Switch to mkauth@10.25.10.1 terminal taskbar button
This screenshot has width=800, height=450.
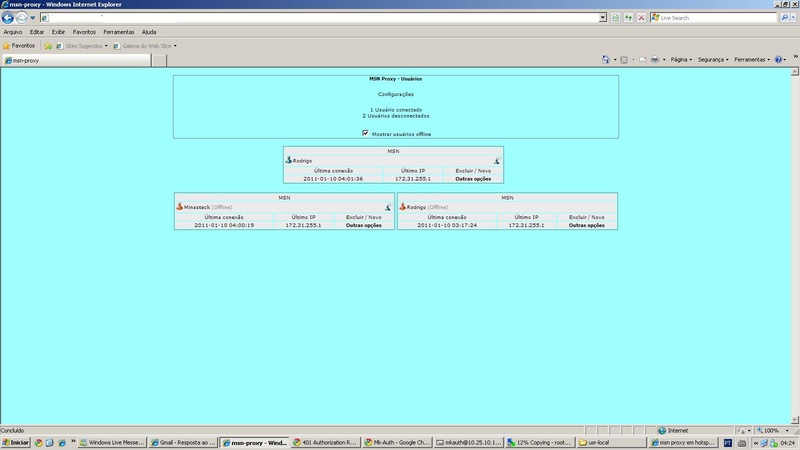(468, 443)
